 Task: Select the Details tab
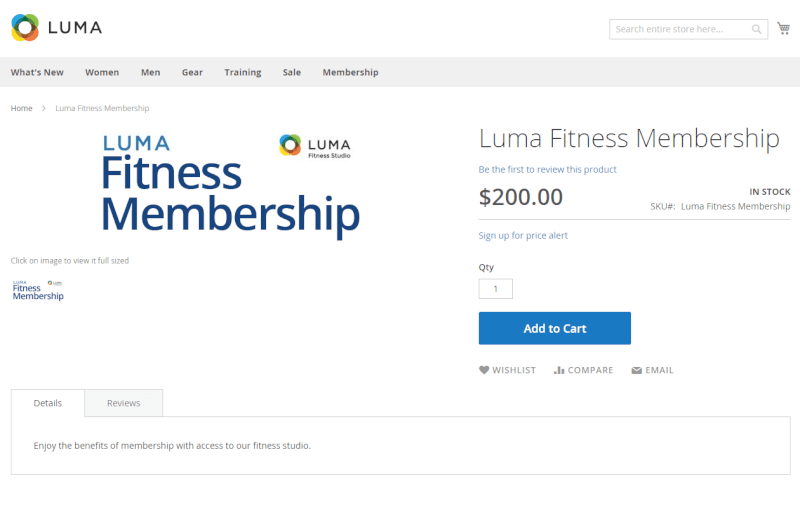(48, 403)
